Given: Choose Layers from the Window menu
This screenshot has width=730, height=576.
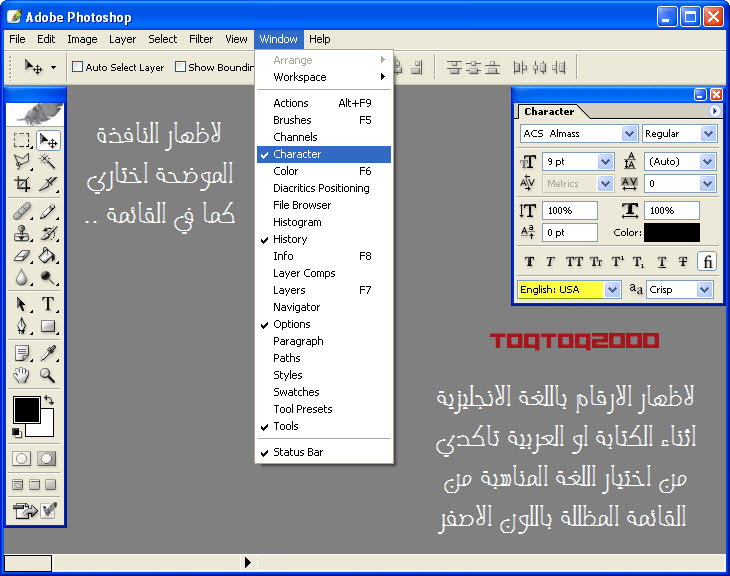Looking at the screenshot, I should point(289,290).
